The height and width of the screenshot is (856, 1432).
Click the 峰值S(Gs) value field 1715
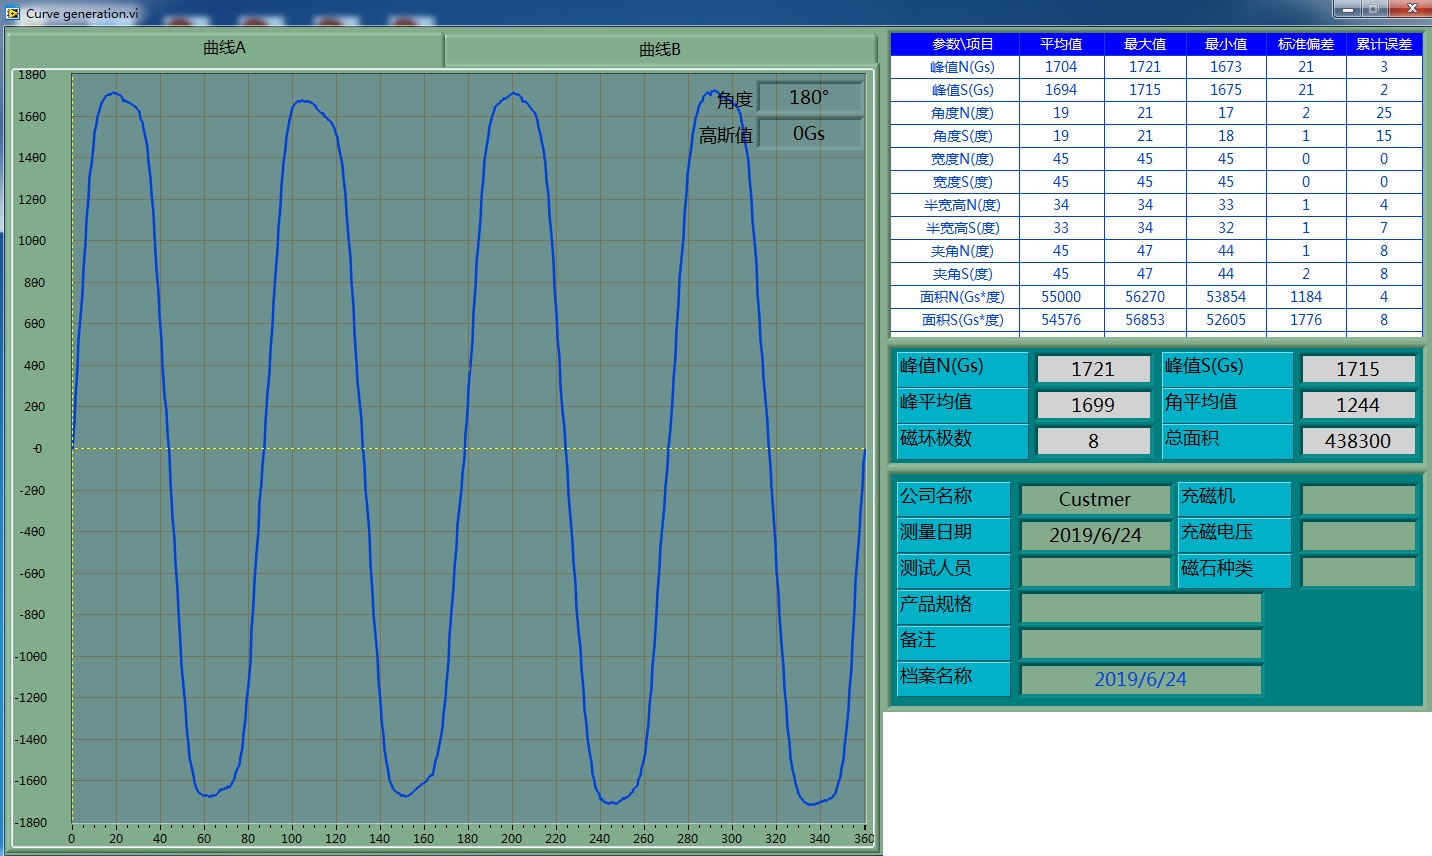pos(1357,369)
